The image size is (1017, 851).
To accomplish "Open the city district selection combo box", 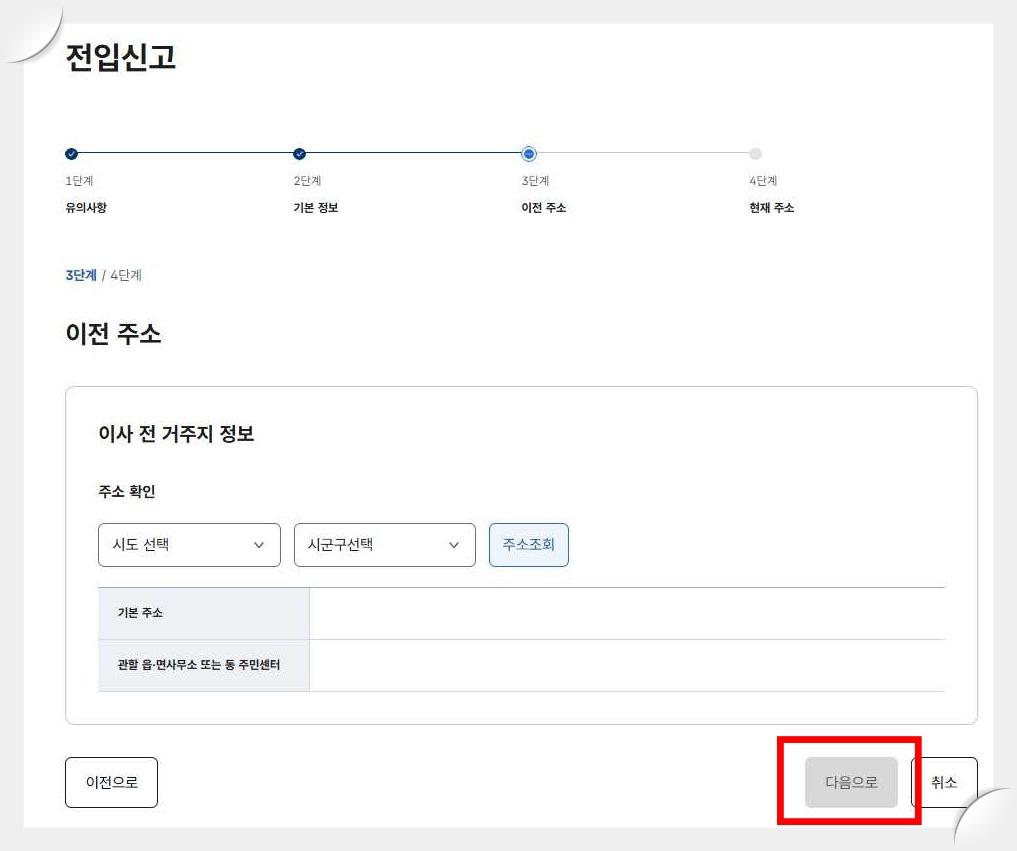I will point(384,545).
